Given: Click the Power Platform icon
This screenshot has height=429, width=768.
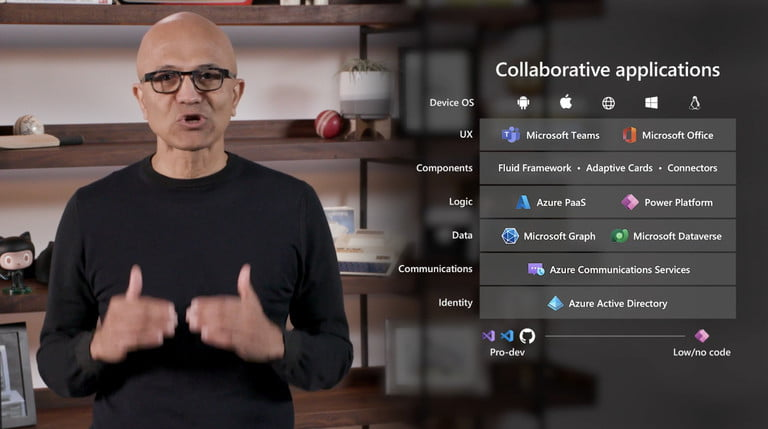Looking at the screenshot, I should click(629, 202).
